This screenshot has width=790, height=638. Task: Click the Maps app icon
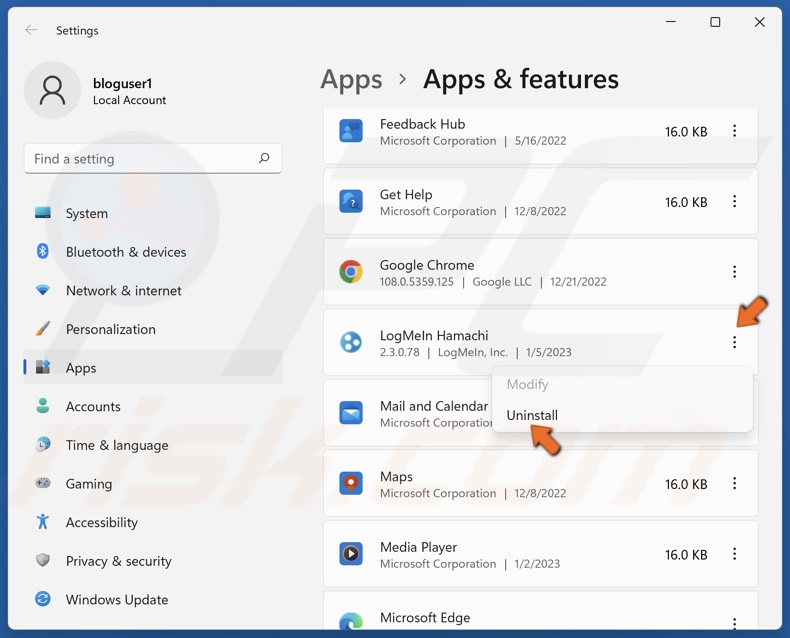351,484
